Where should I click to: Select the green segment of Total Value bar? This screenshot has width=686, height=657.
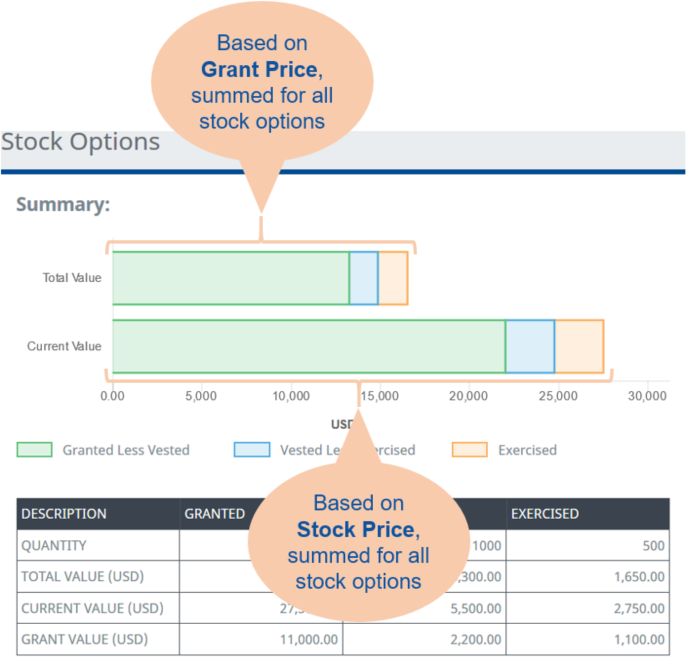230,278
